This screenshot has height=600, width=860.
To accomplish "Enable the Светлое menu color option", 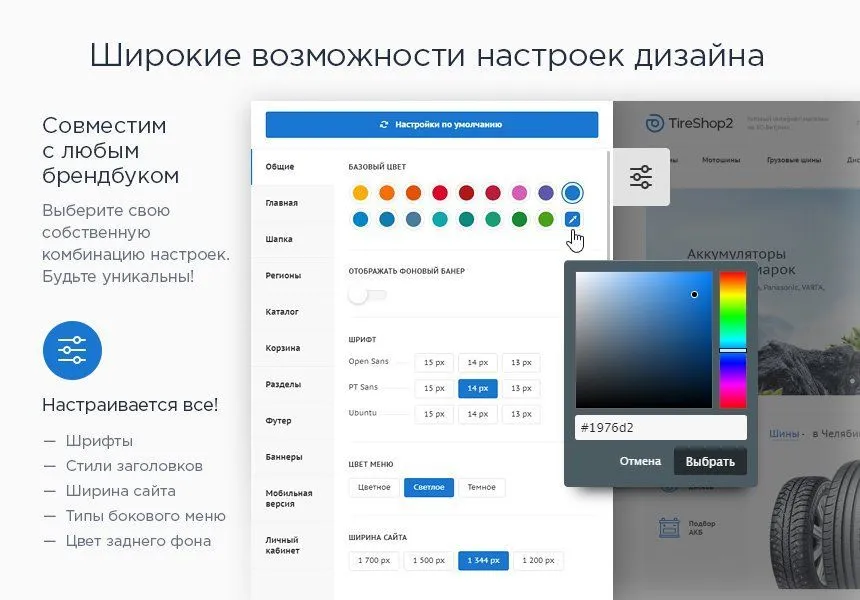I will [428, 487].
